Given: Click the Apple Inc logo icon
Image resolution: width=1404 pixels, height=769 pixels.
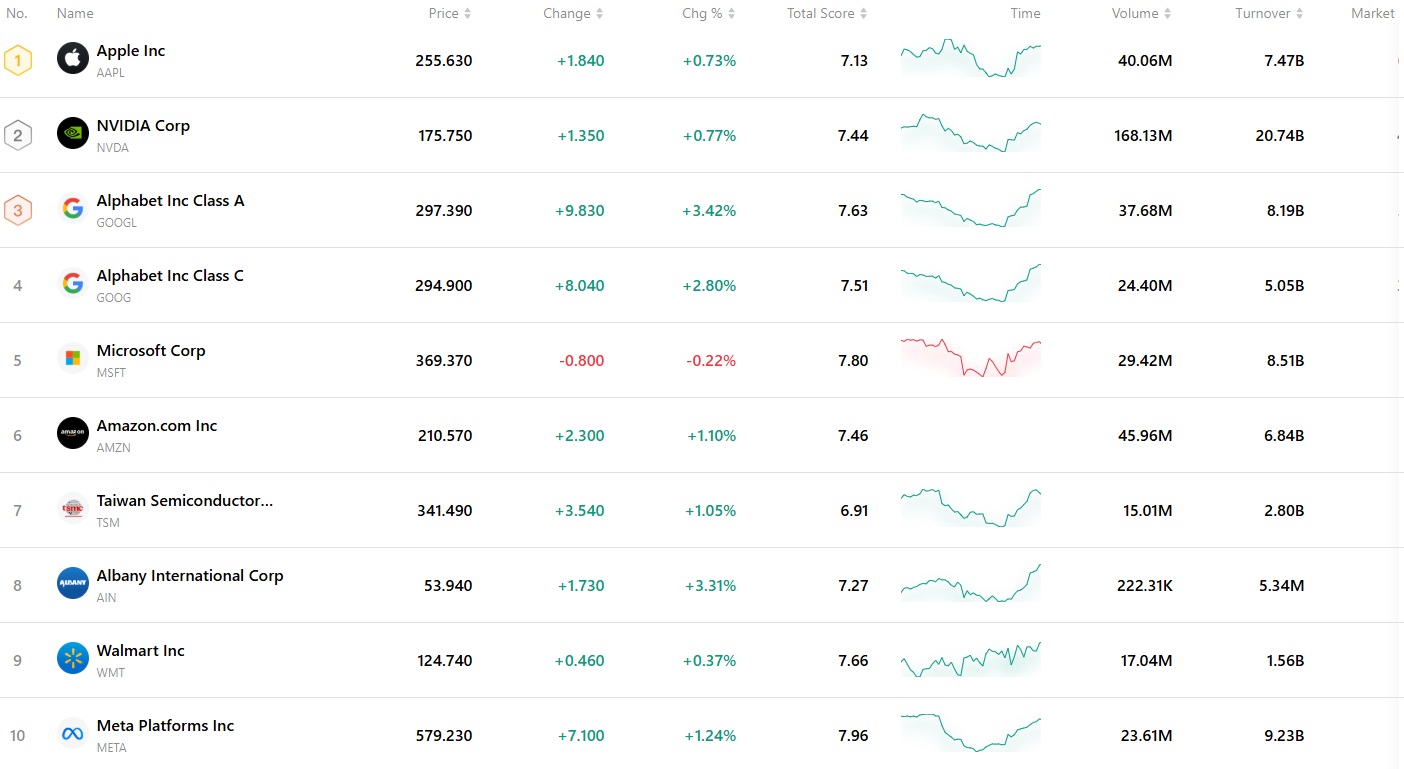Looking at the screenshot, I should [73, 59].
